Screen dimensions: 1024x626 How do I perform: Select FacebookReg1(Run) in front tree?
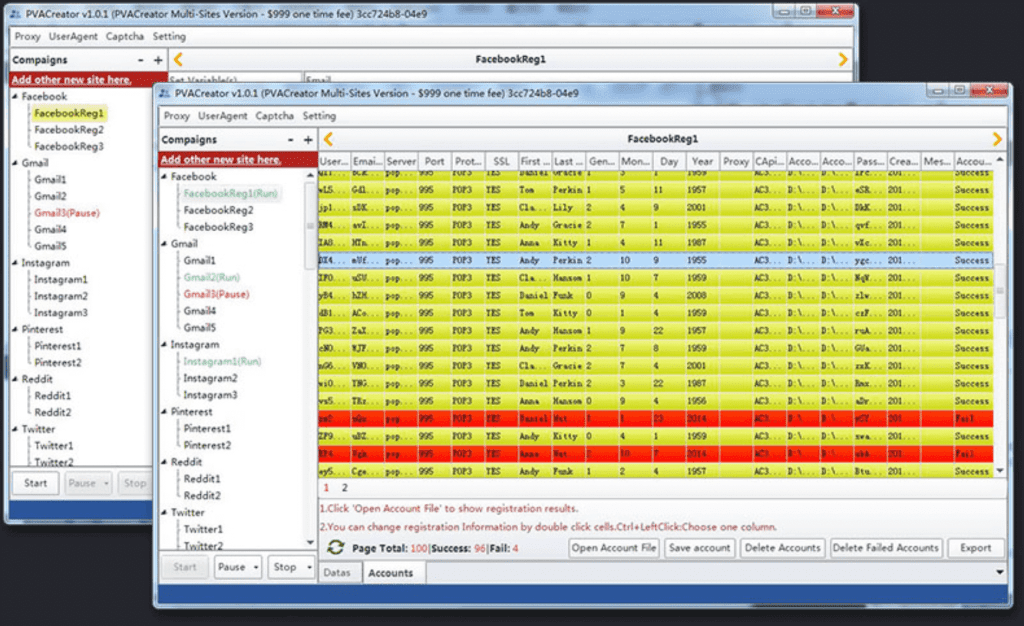[x=231, y=193]
